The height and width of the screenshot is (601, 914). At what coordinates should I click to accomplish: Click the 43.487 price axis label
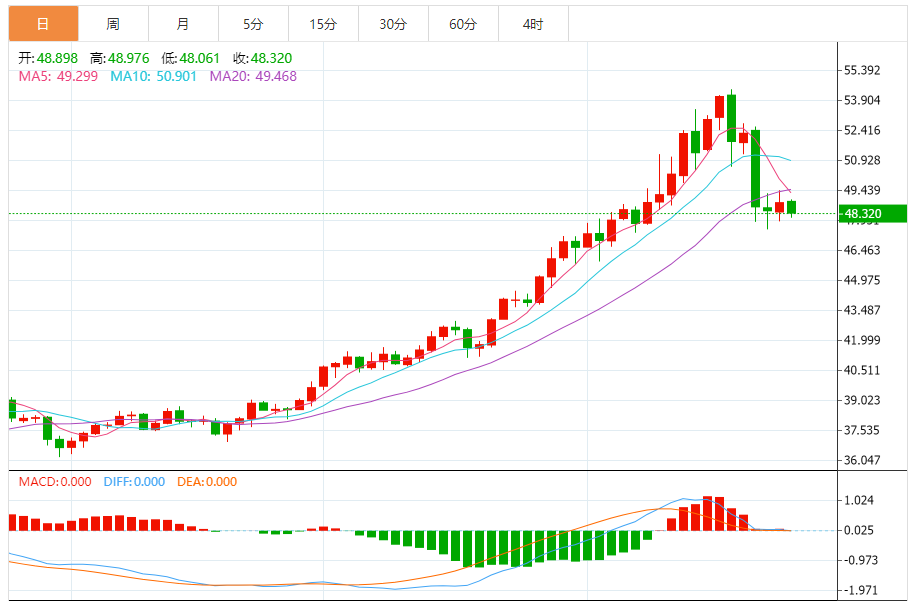(862, 310)
